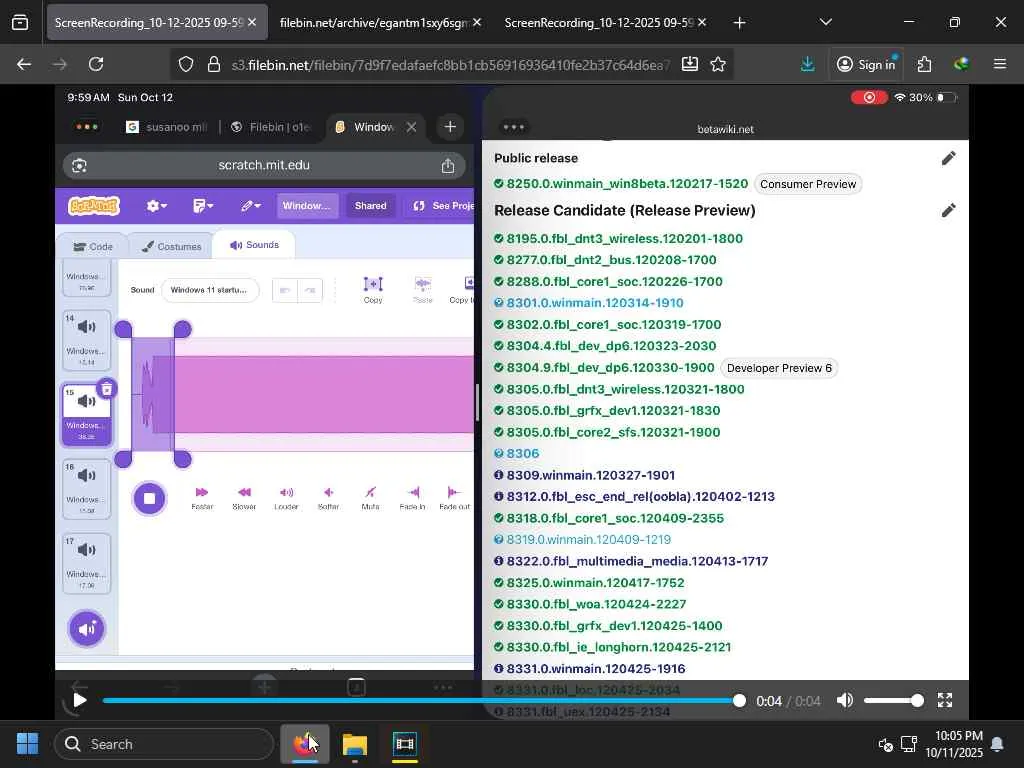This screenshot has height=768, width=1024.
Task: Delete sound 15 with trash icon
Action: pyautogui.click(x=106, y=389)
